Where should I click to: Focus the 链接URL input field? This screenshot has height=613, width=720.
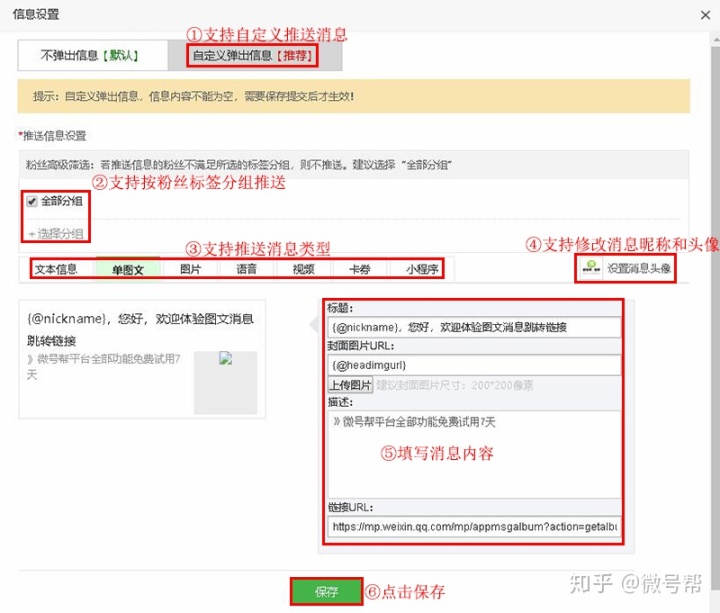[x=474, y=527]
